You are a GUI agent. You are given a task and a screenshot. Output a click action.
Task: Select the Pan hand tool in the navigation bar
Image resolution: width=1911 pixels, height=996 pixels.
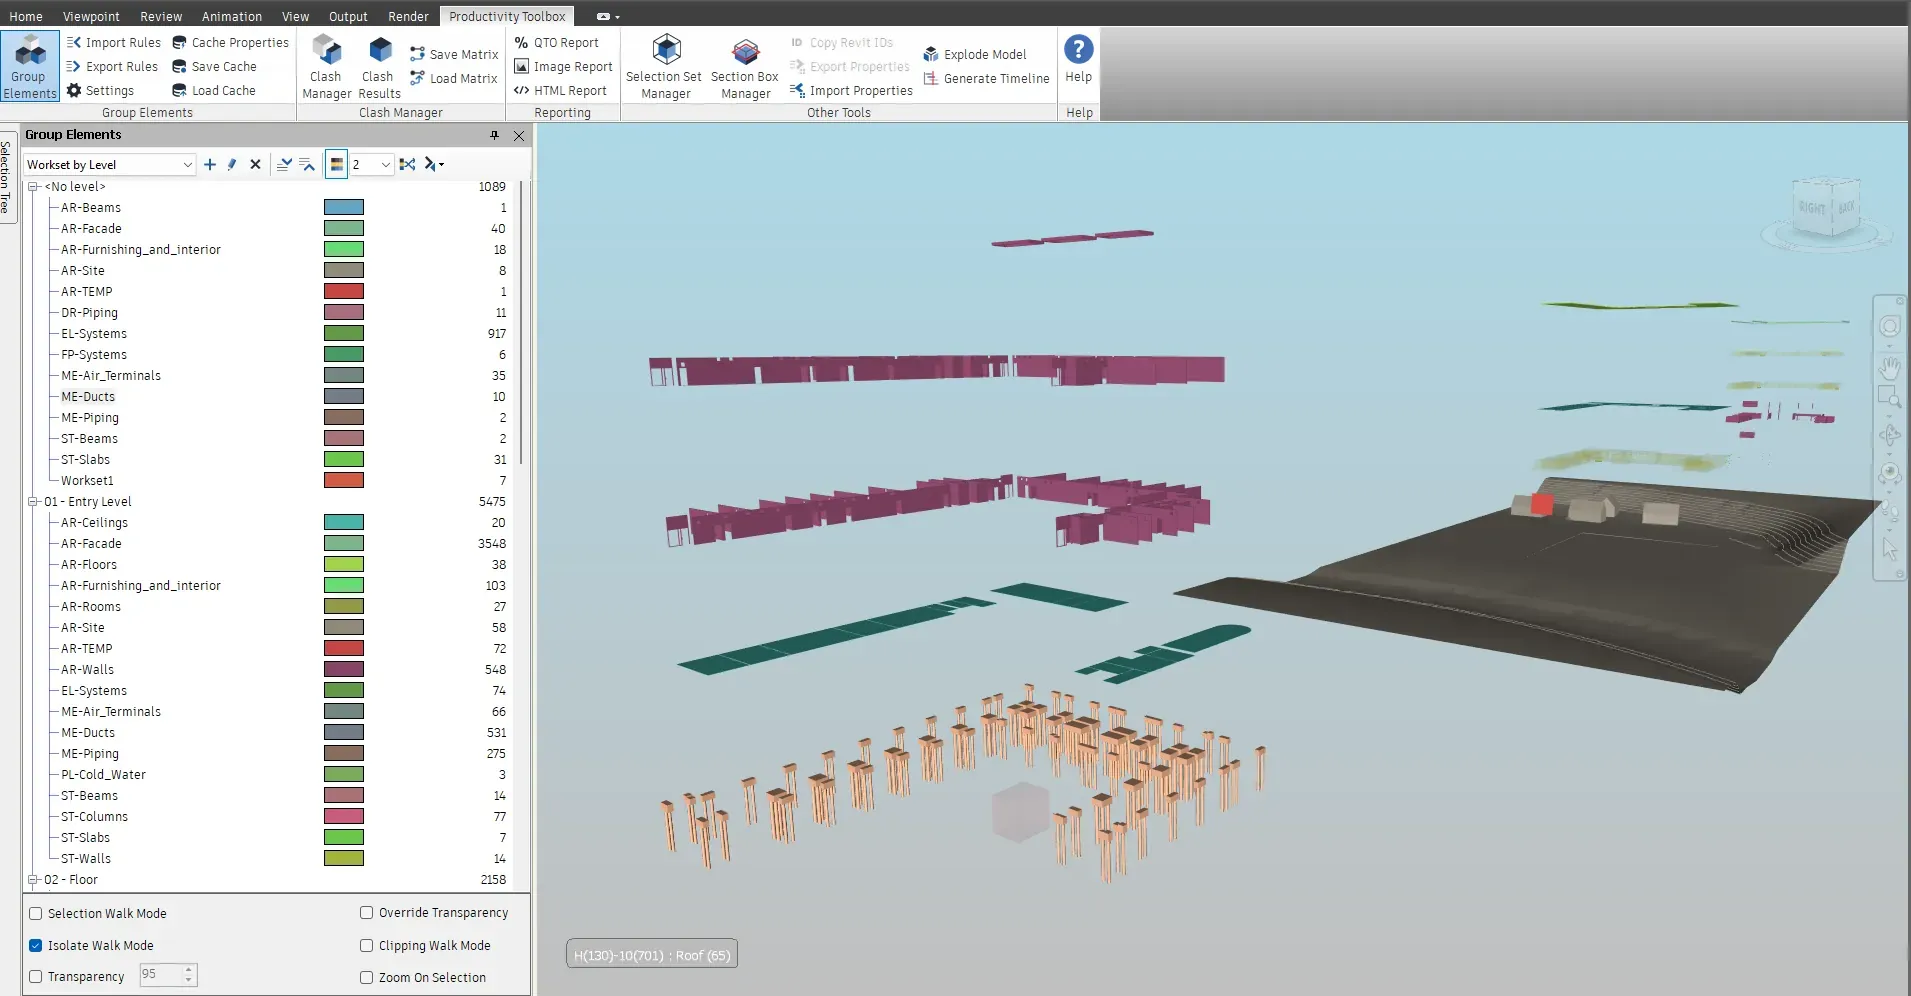pos(1889,368)
